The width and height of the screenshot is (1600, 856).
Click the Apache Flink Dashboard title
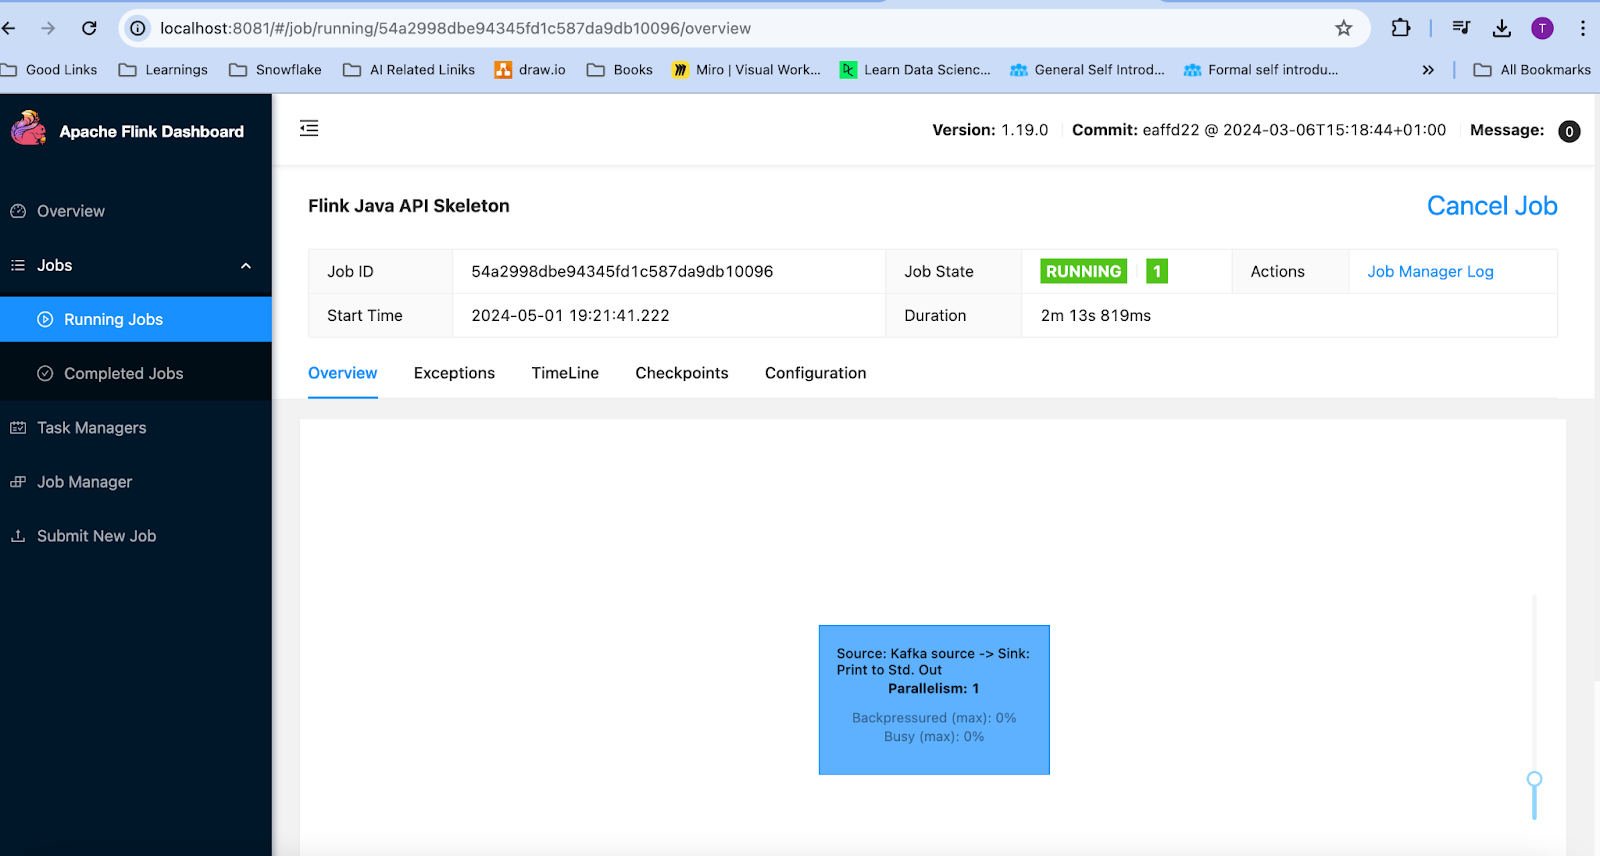151,132
